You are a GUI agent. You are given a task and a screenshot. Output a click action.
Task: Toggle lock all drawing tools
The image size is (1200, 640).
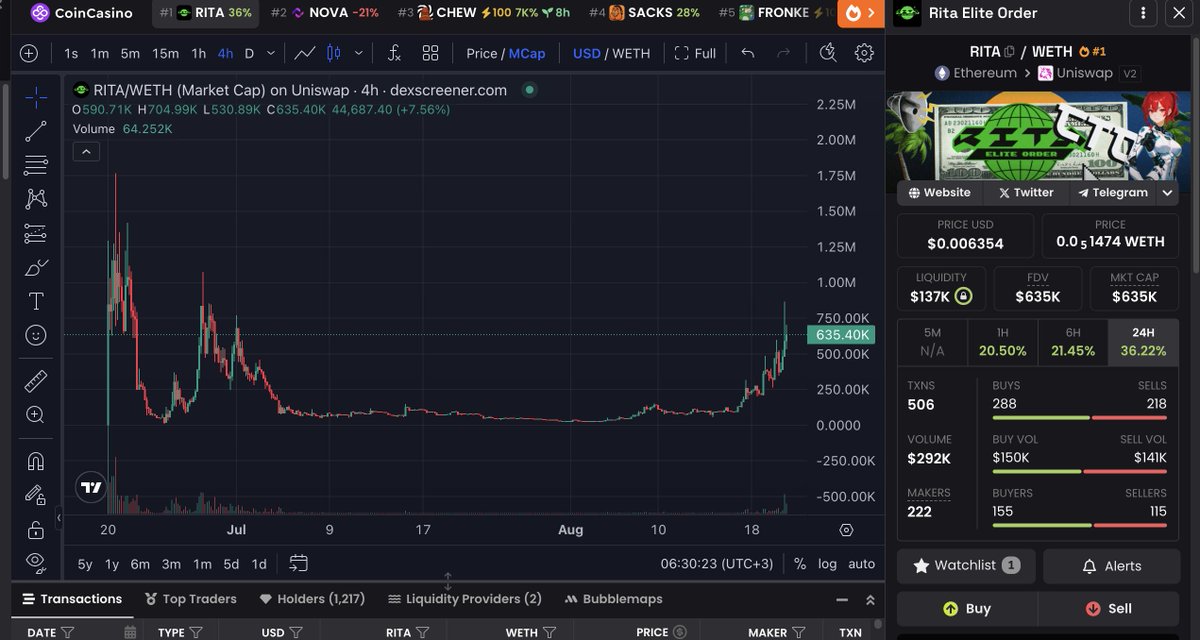tap(36, 529)
